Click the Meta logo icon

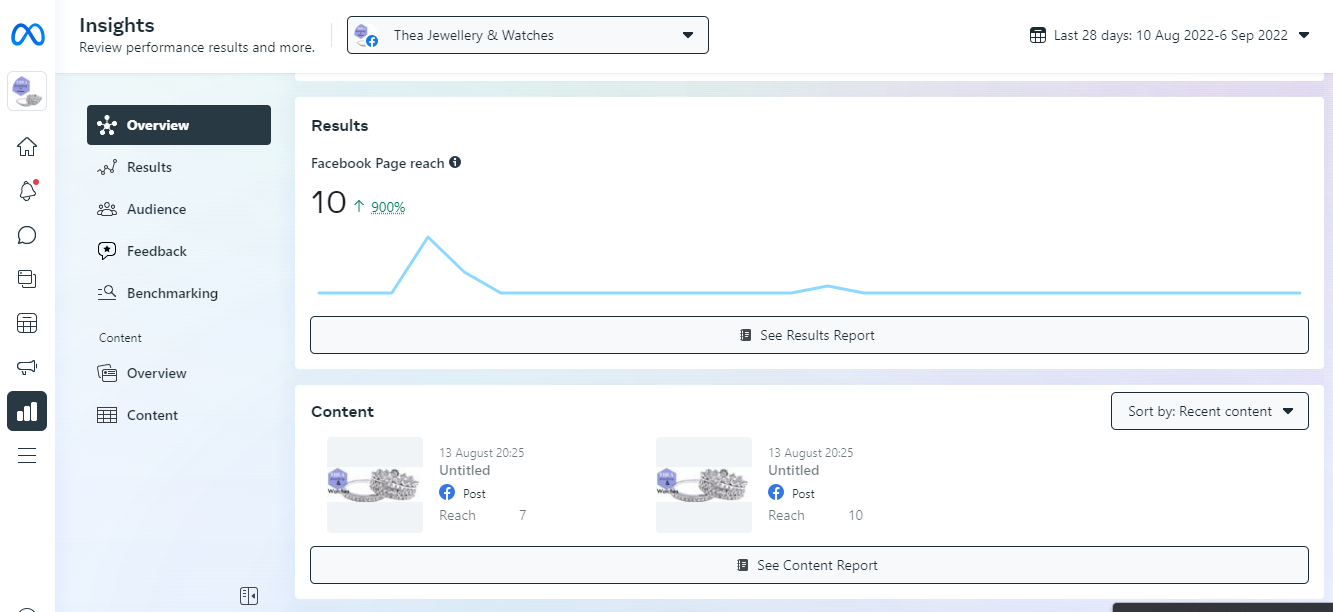click(x=27, y=35)
